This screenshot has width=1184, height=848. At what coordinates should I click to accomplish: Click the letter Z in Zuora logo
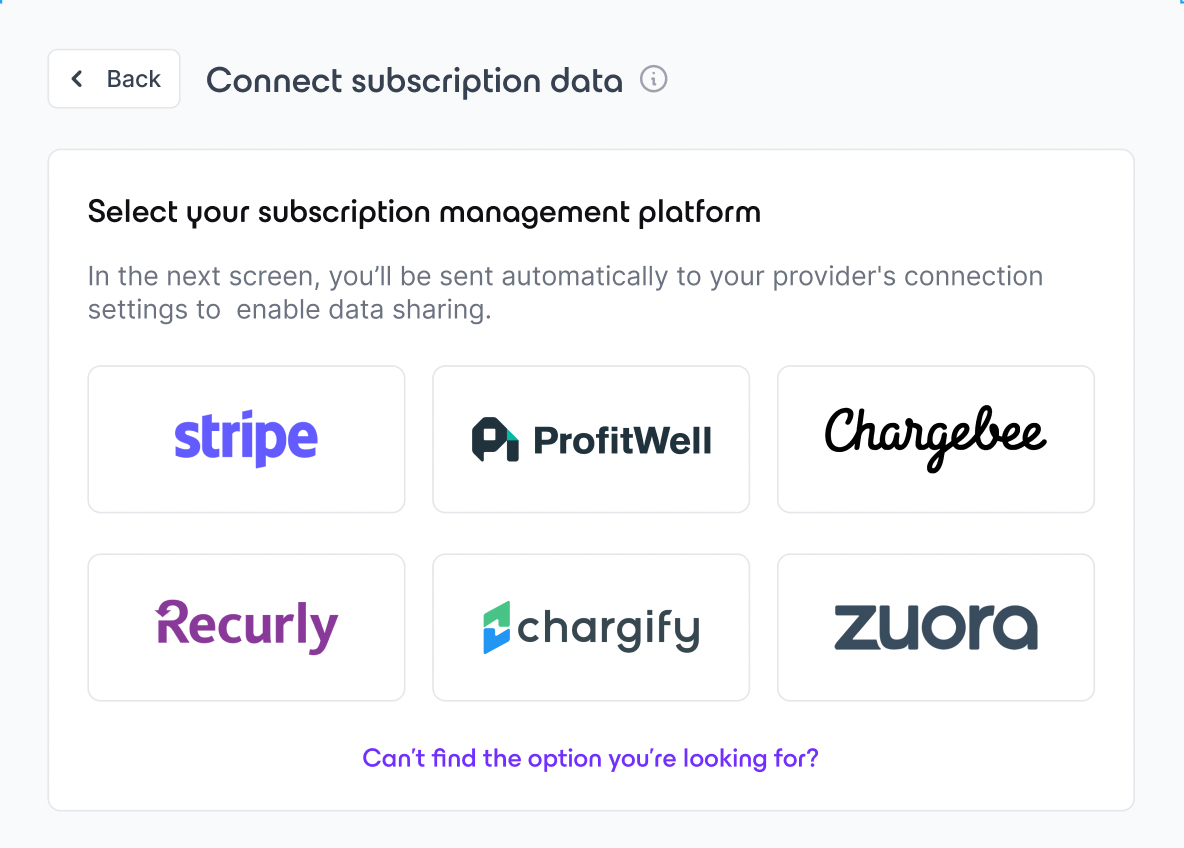[x=857, y=627]
